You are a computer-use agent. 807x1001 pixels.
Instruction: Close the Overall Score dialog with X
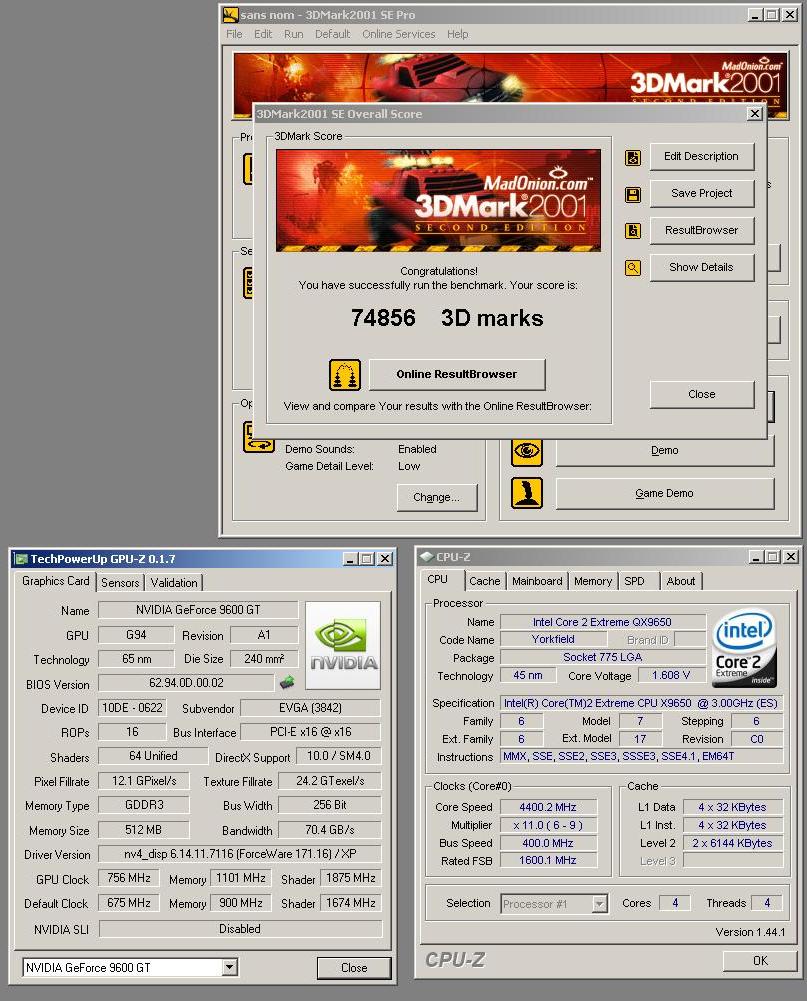click(755, 114)
